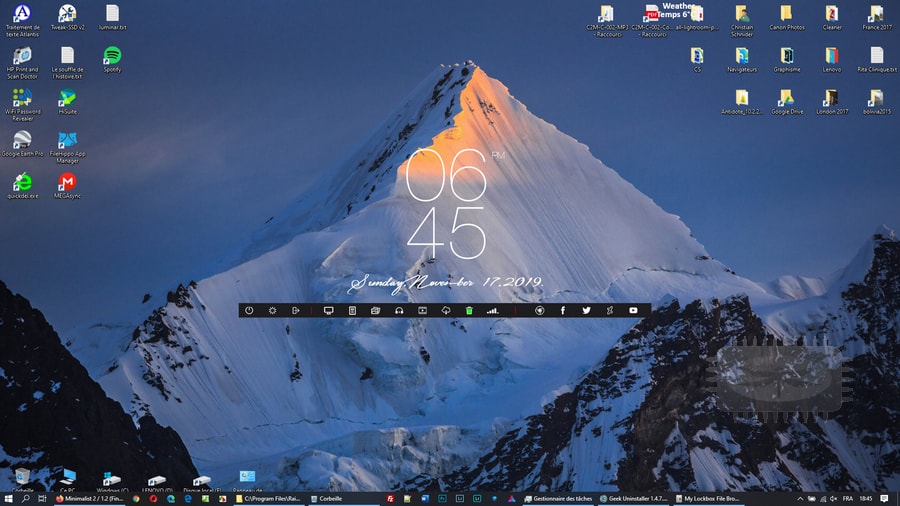
Task: Click the signal bars network icon in dock
Action: click(492, 310)
